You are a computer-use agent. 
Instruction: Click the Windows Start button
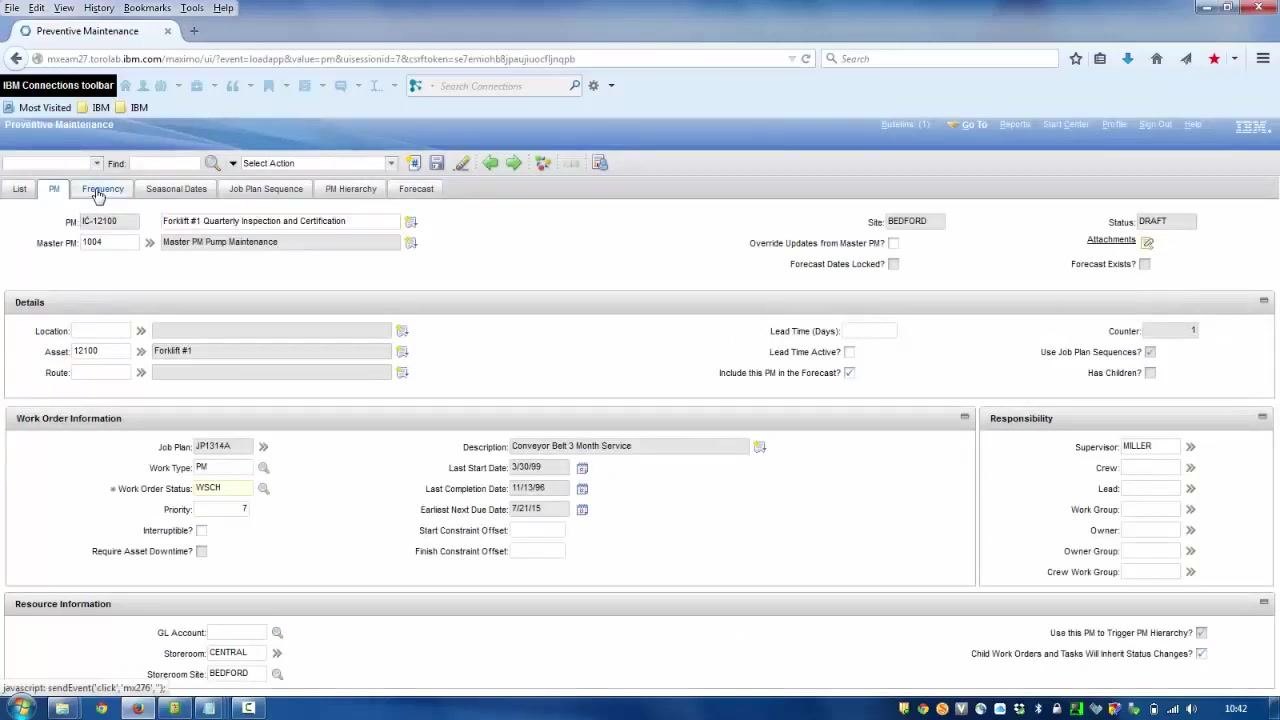click(x=21, y=709)
